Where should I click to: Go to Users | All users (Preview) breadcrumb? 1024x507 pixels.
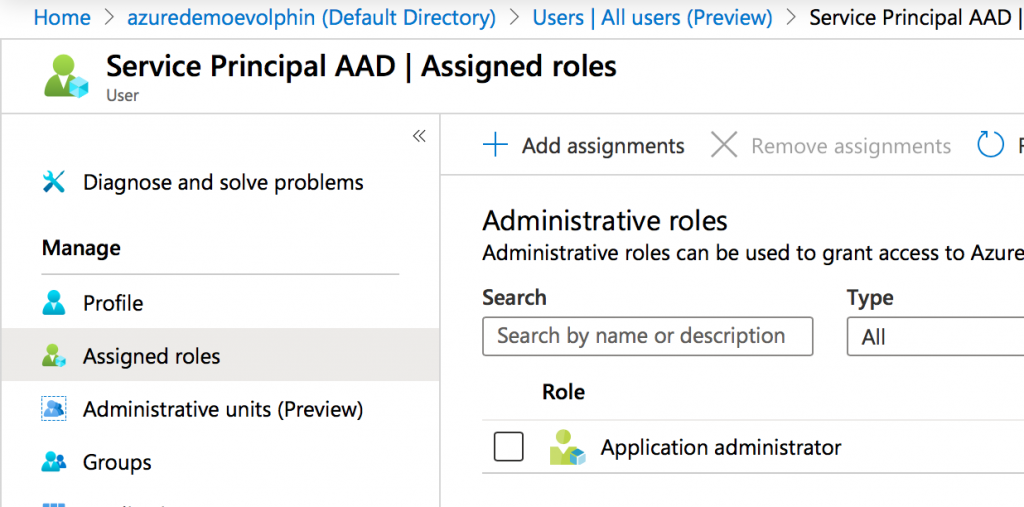[x=652, y=18]
